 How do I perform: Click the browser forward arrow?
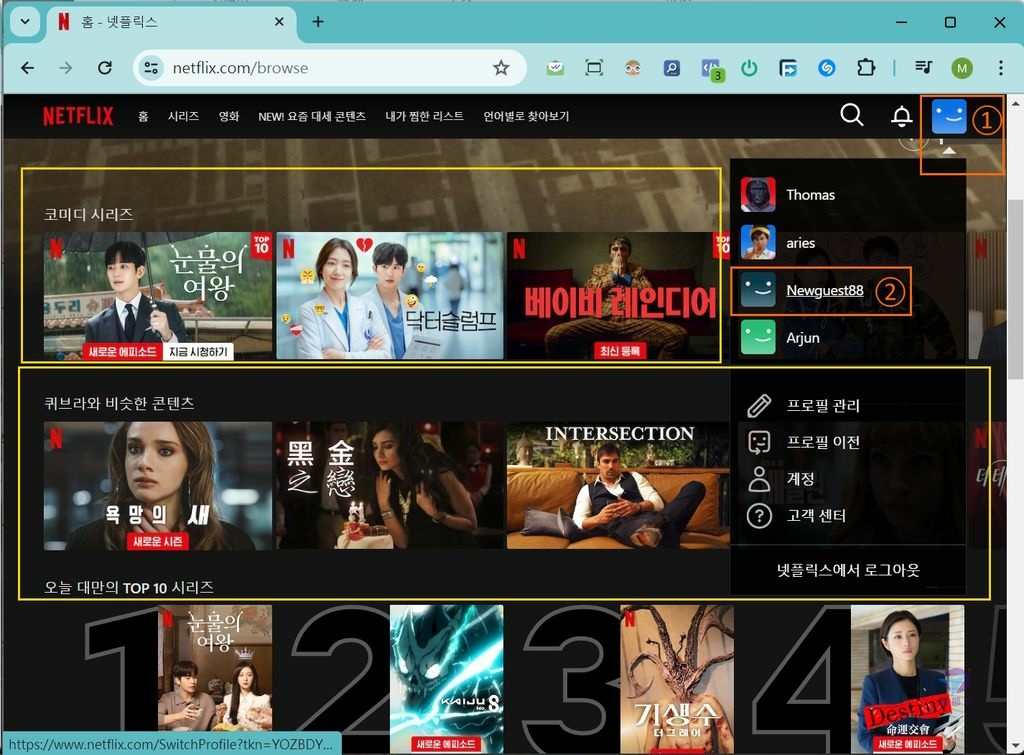pos(66,67)
